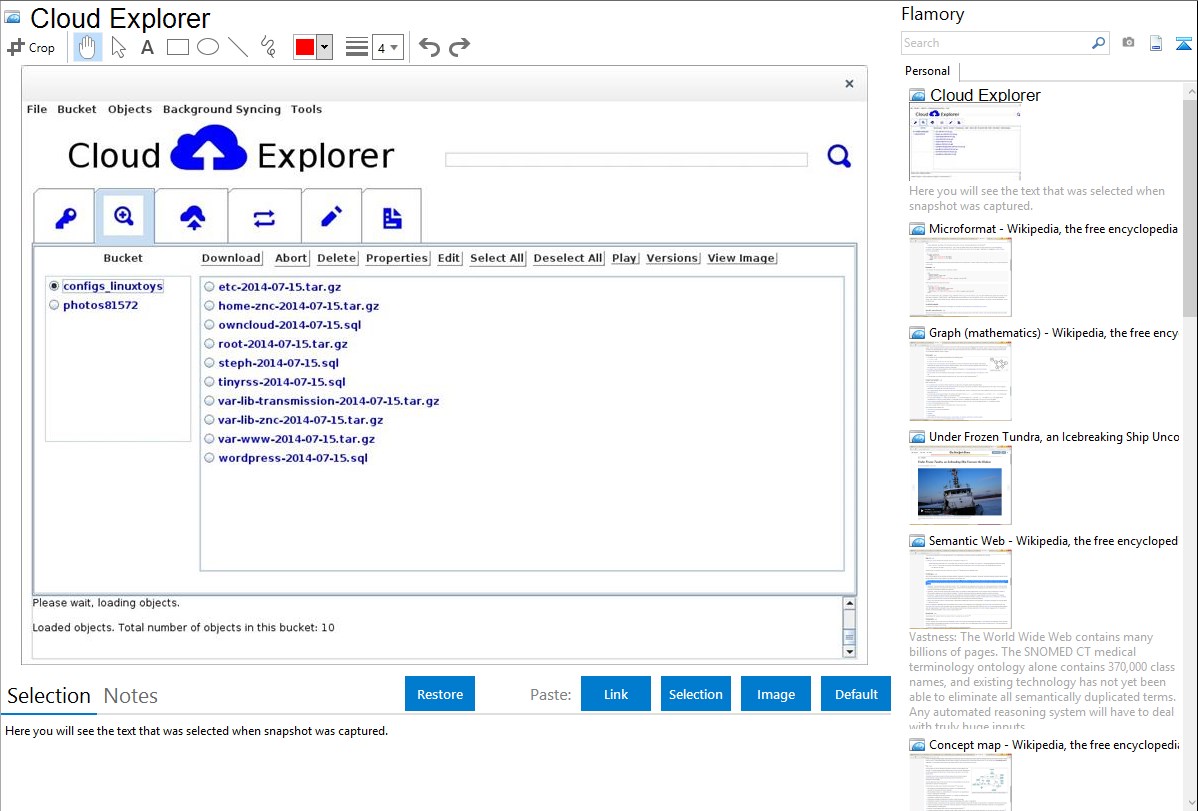Select the configs_linuxtoys bucket radio button

[x=55, y=286]
